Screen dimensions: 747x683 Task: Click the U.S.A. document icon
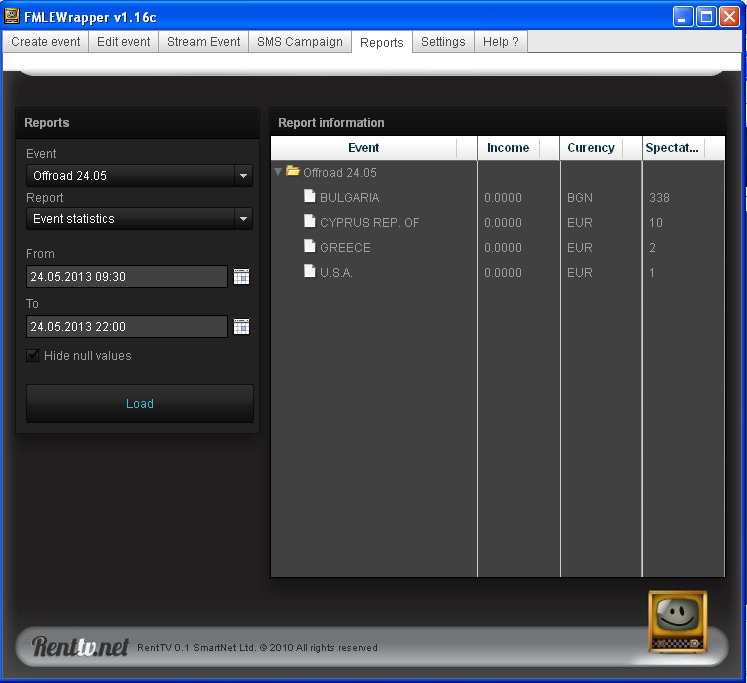310,271
